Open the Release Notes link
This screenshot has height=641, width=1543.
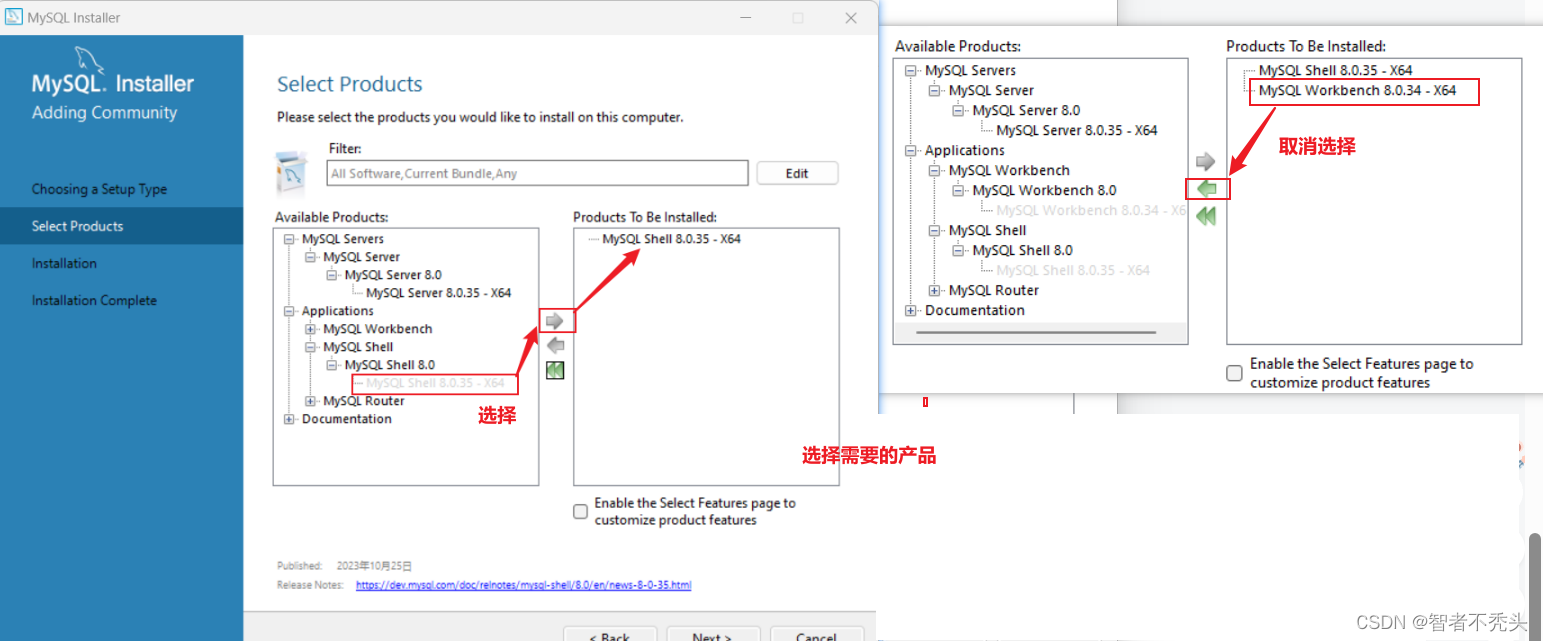click(524, 584)
